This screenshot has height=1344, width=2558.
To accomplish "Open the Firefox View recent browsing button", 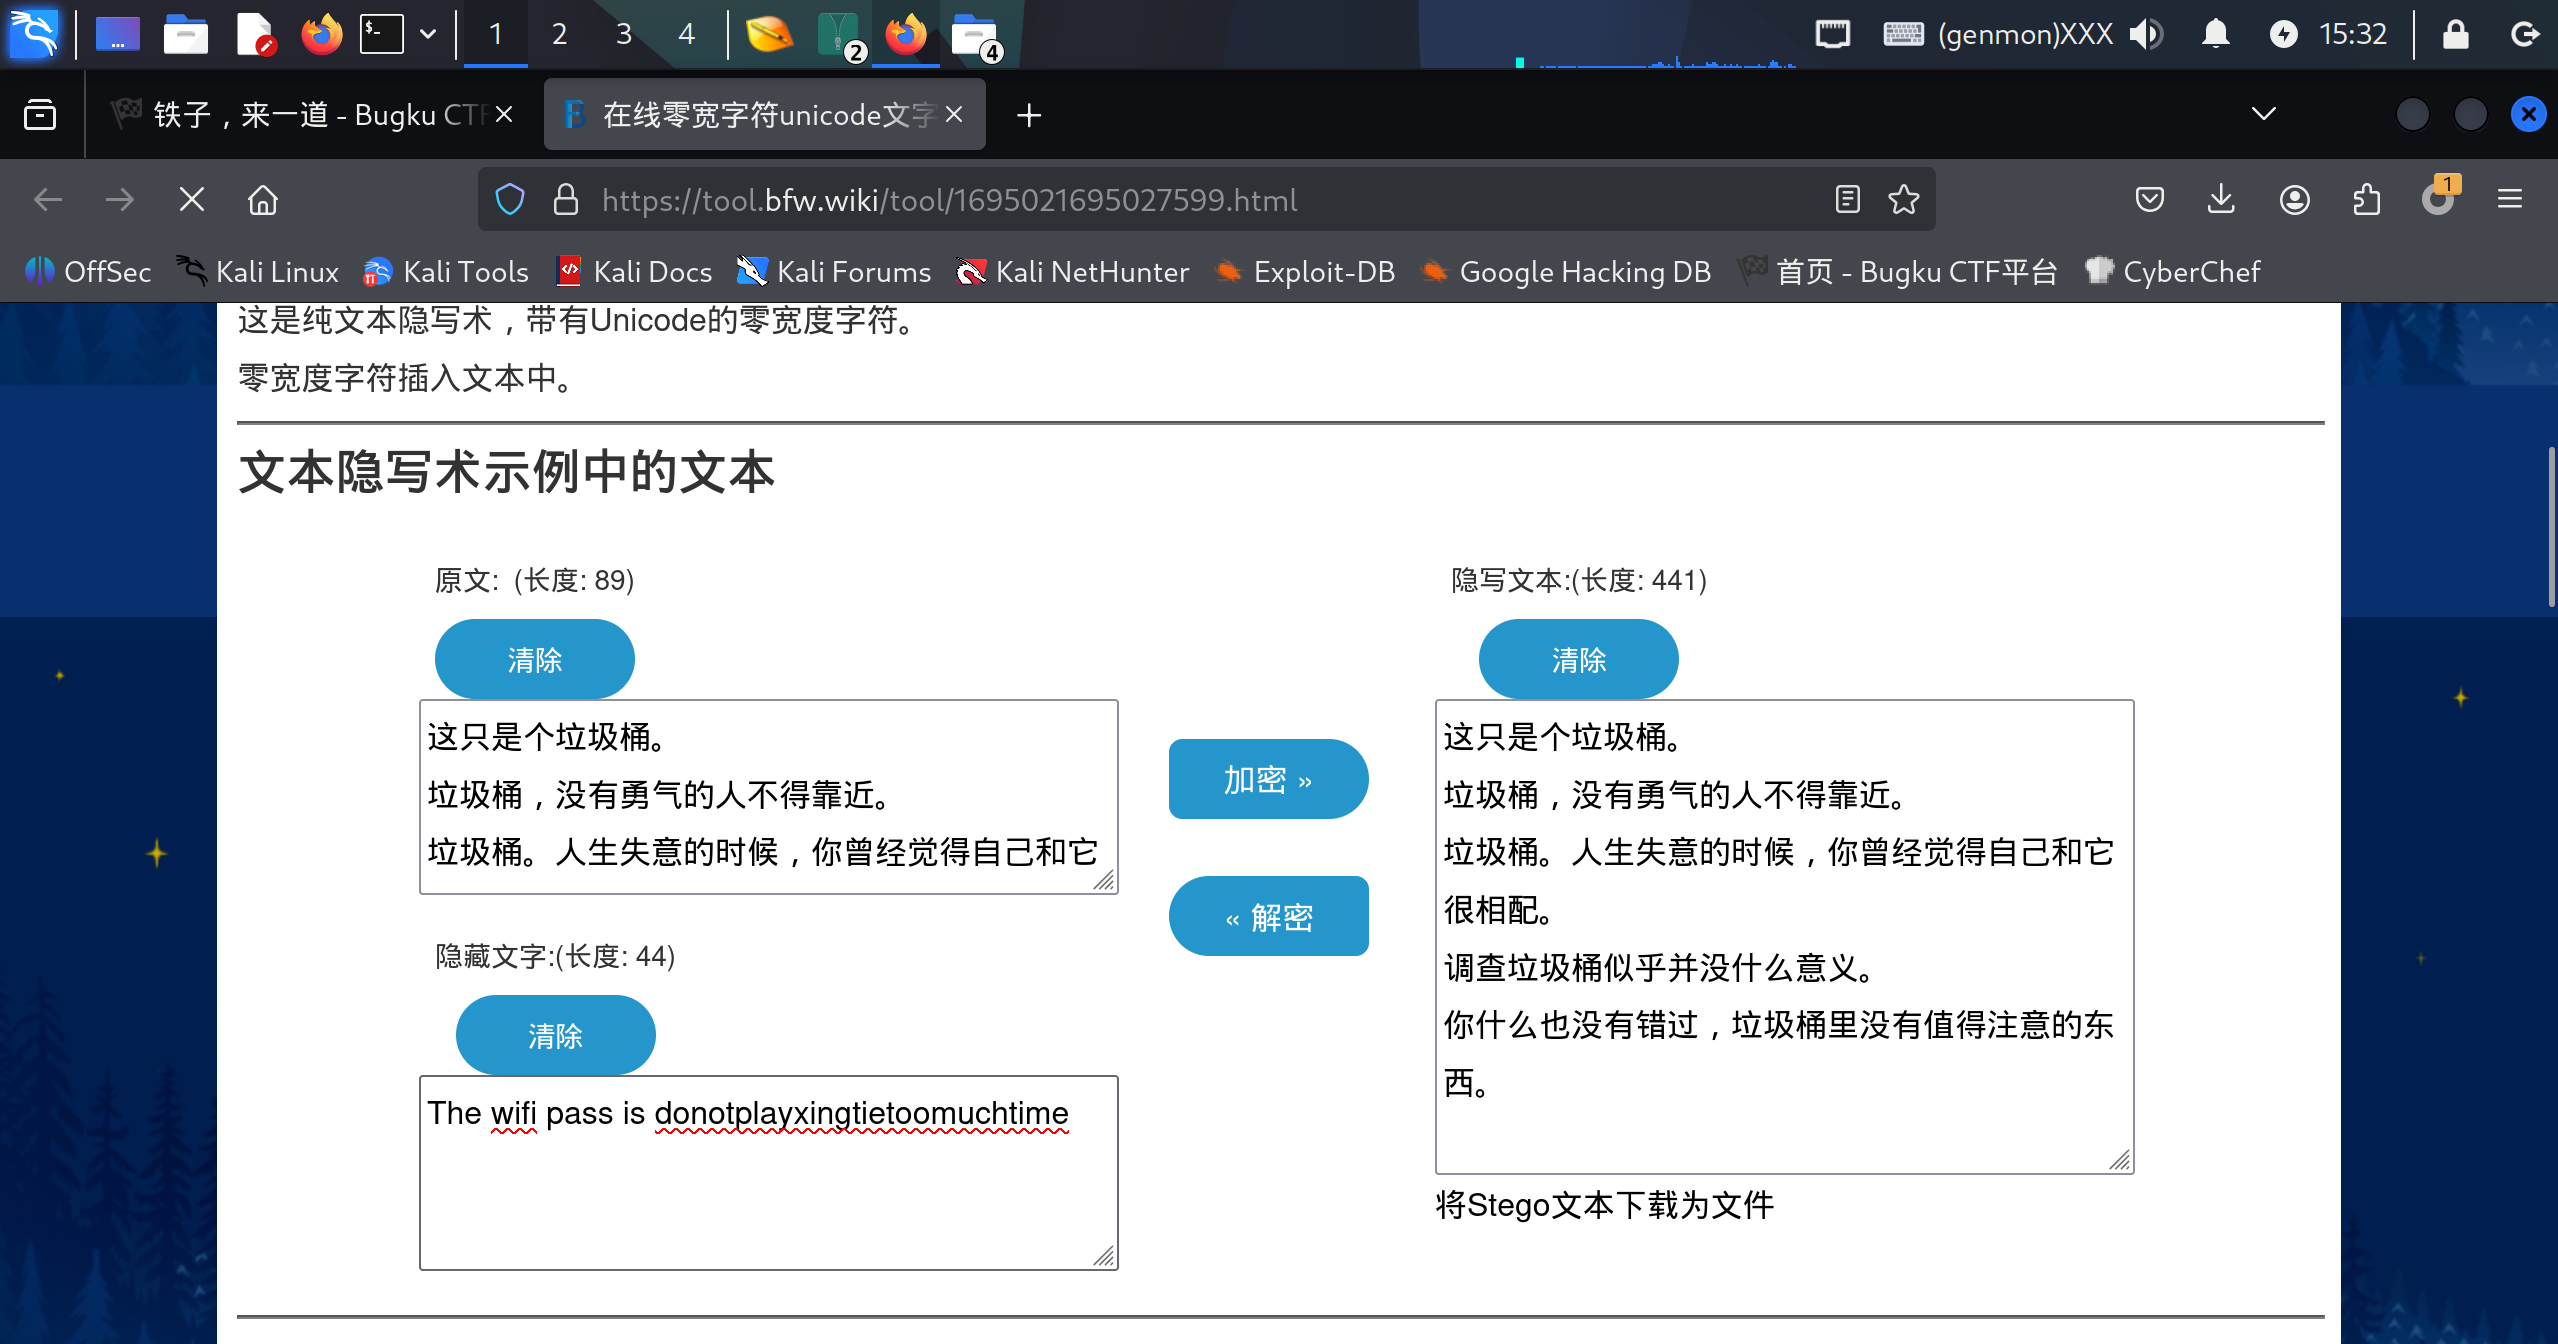I will [40, 115].
